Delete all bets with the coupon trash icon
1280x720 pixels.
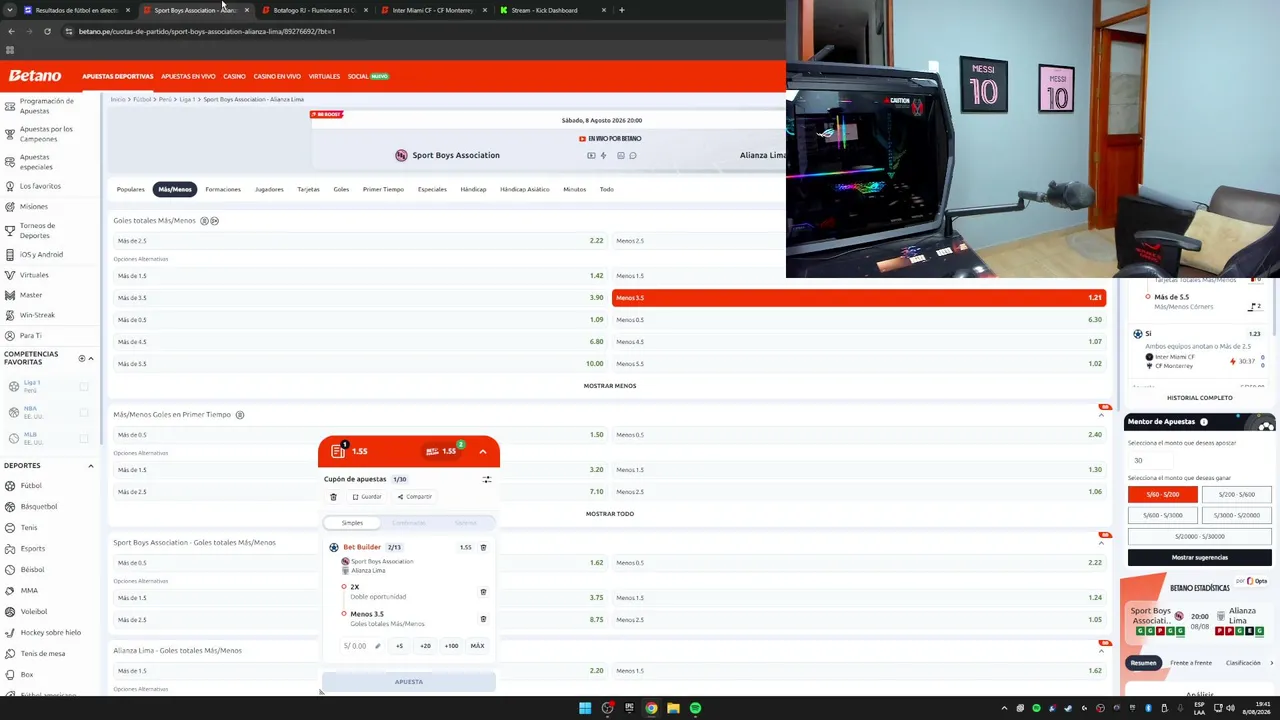click(334, 497)
